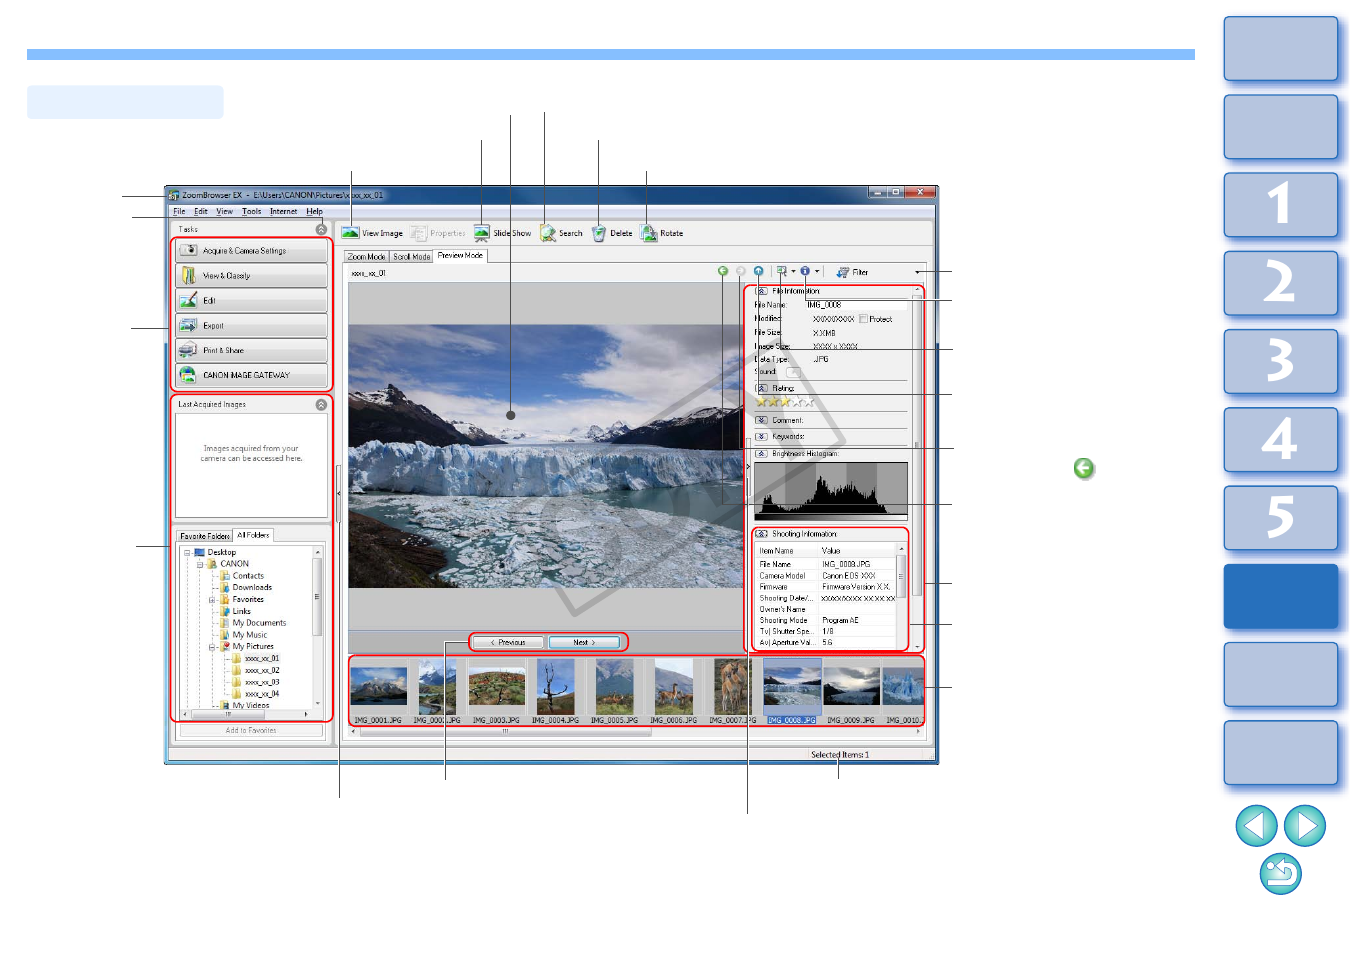The height and width of the screenshot is (954, 1350).
Task: Open the Export task
Action: coord(252,325)
